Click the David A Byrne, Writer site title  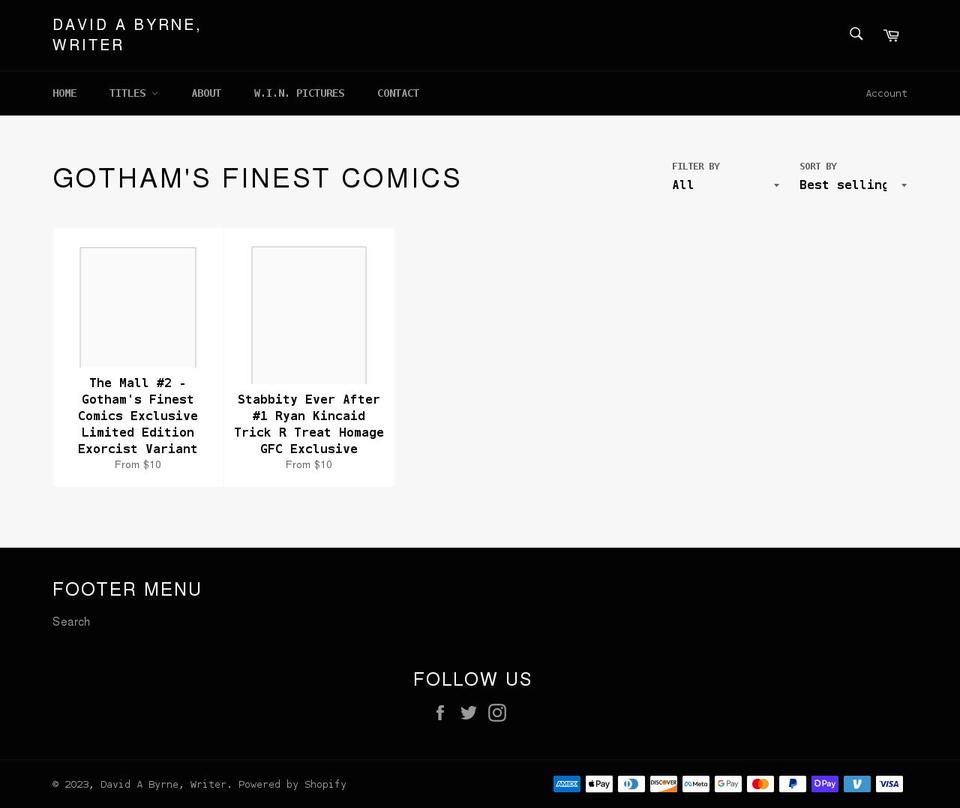[126, 35]
